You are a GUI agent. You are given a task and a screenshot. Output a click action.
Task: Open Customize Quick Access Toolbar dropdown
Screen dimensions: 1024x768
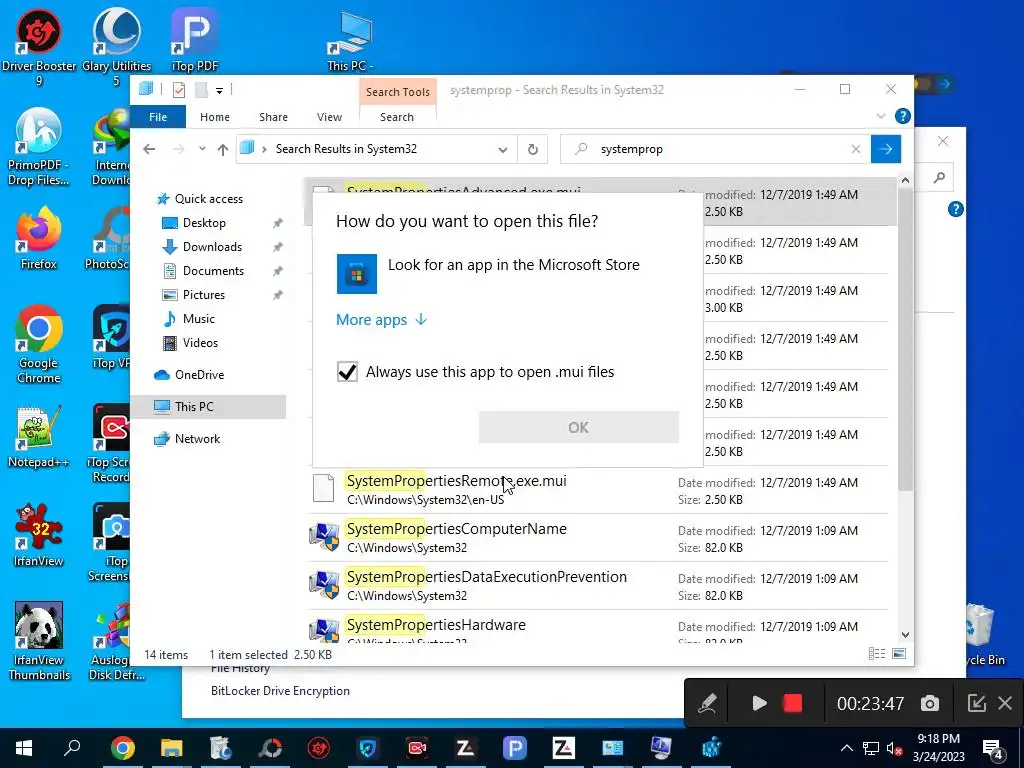coord(219,90)
